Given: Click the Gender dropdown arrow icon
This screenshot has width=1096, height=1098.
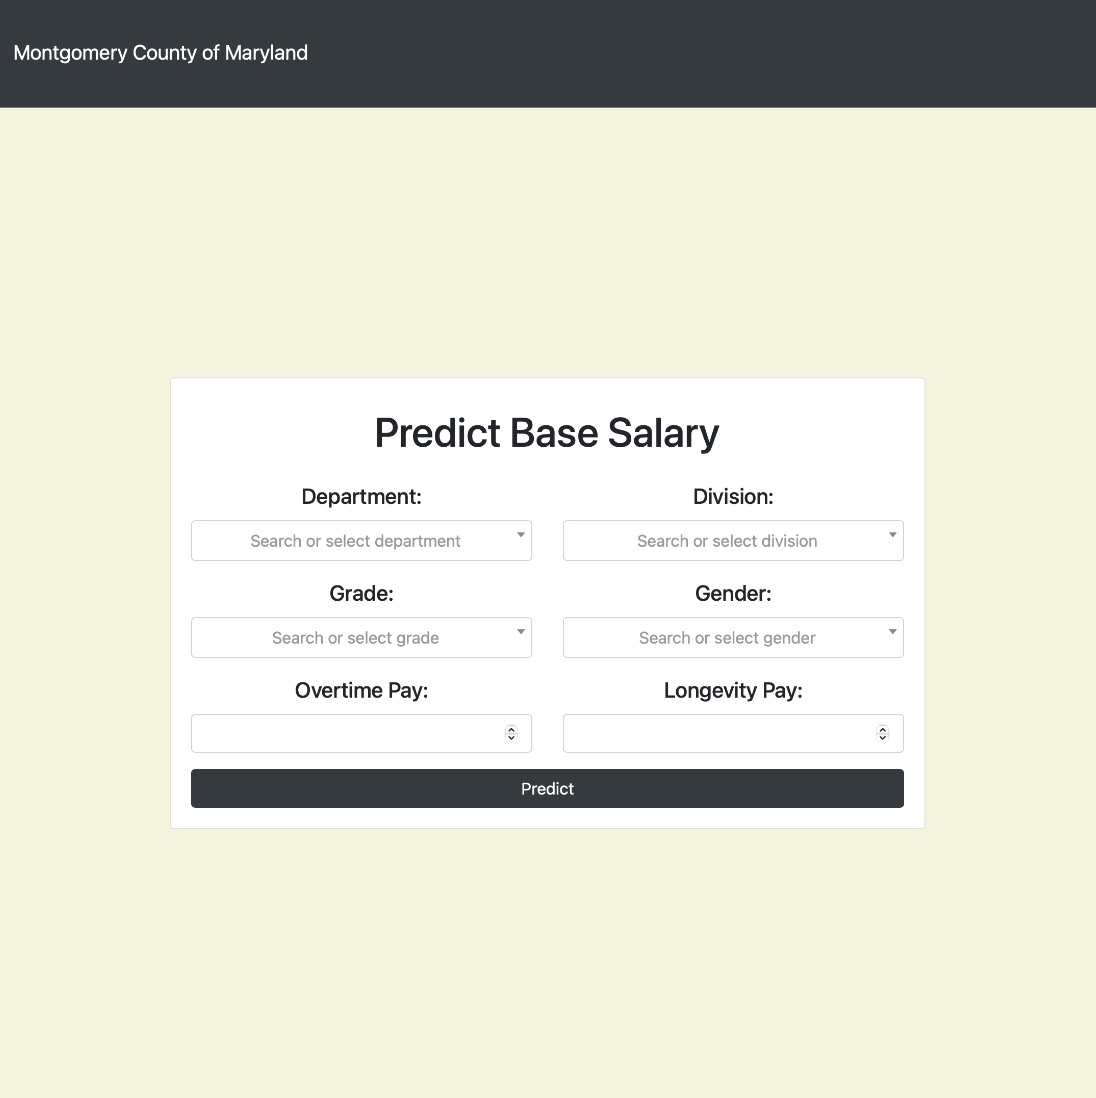Looking at the screenshot, I should pos(892,632).
